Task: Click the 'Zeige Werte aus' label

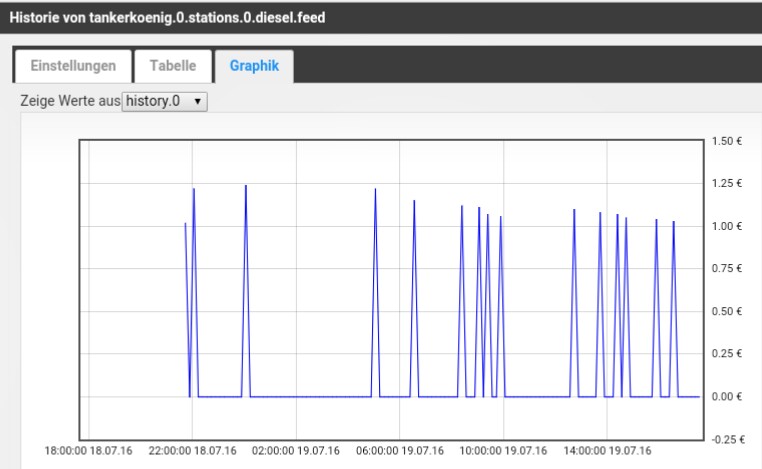Action: (x=69, y=101)
